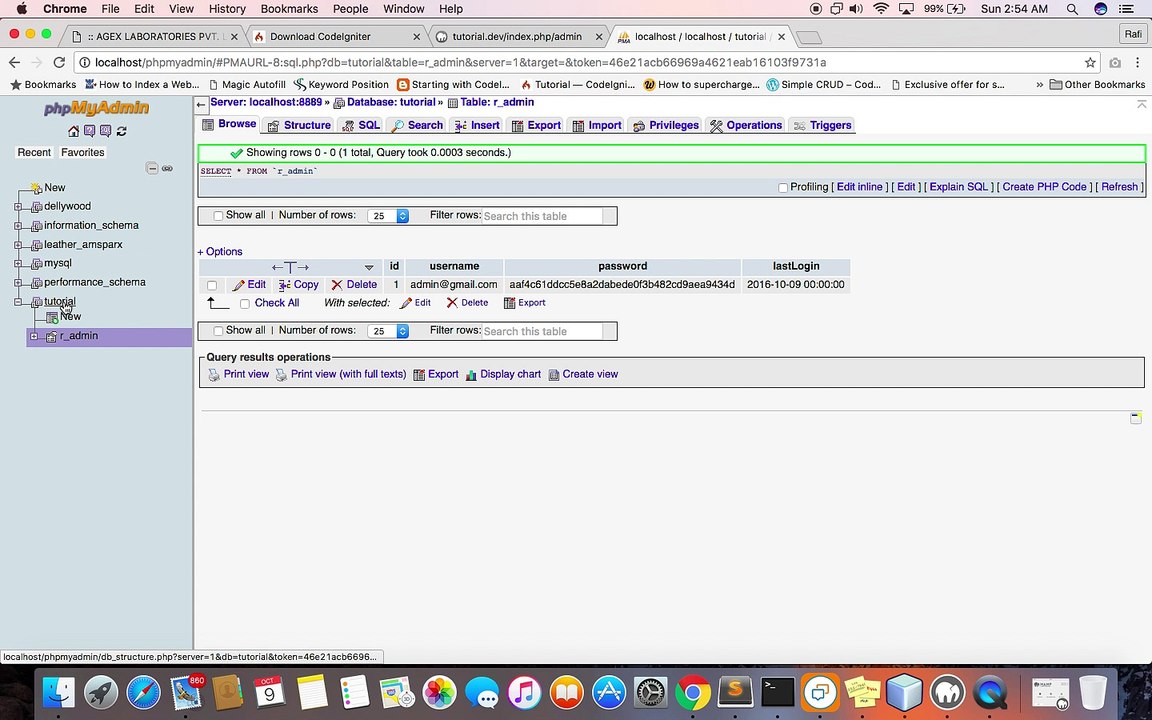Screen dimensions: 1152x720
Task: Expand the + Options link
Action: click(x=220, y=251)
